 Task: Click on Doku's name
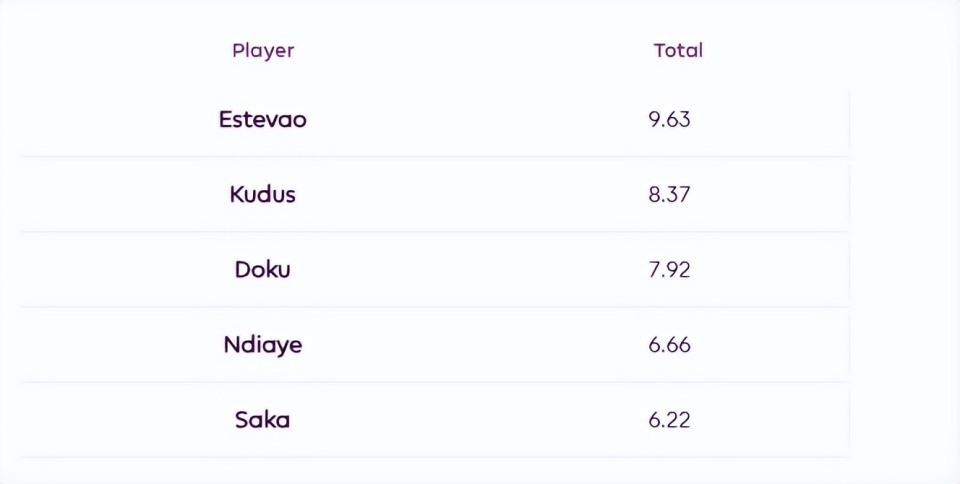click(x=263, y=269)
